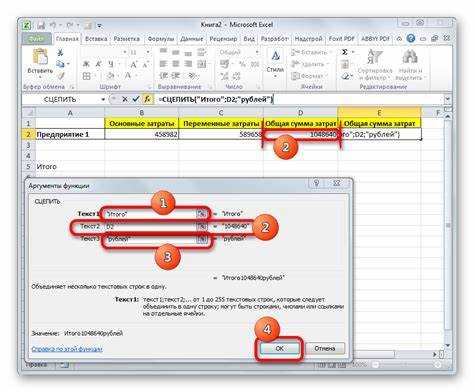Click the Copy icon in the clipboard group
The width and height of the screenshot is (474, 392).
pyautogui.click(x=60, y=64)
